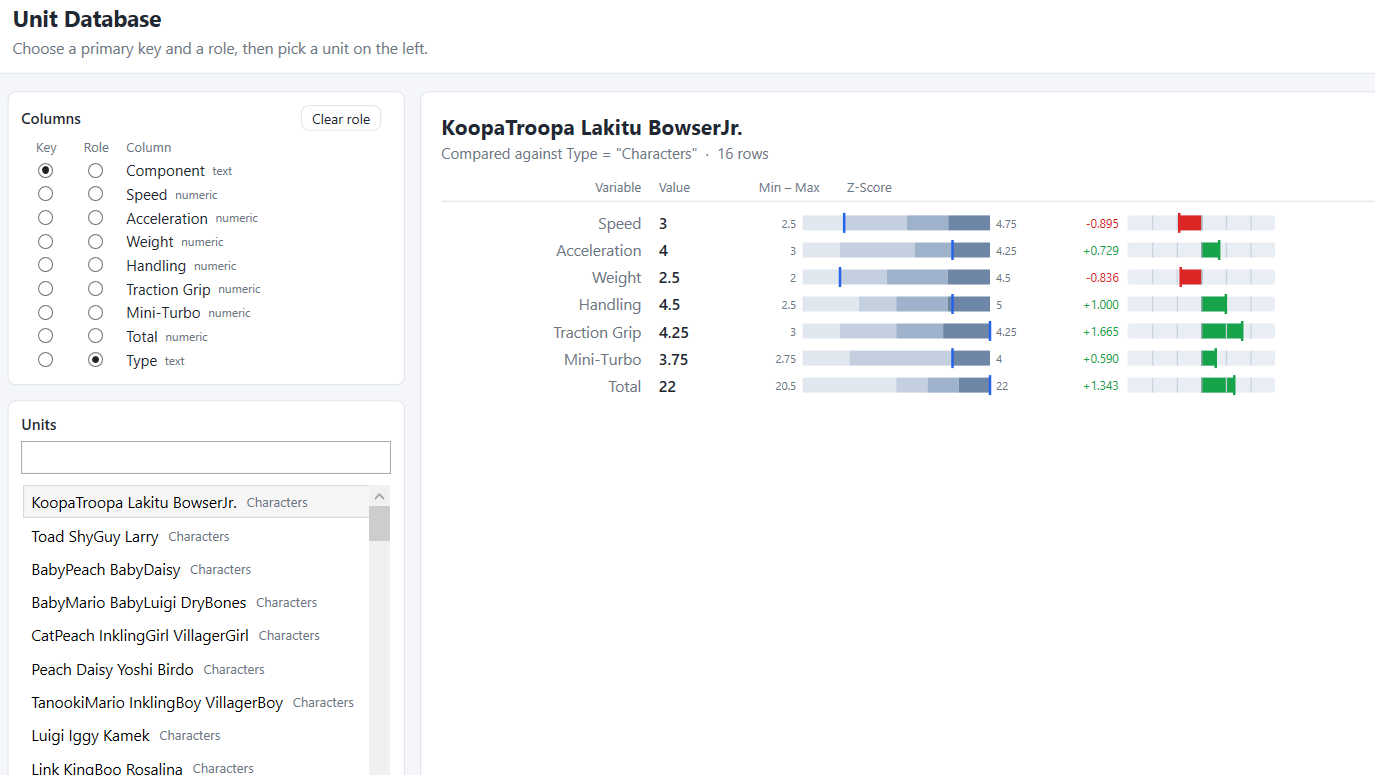This screenshot has height=775, width=1375.
Task: Click the units list scrollbar thumb
Action: click(379, 523)
